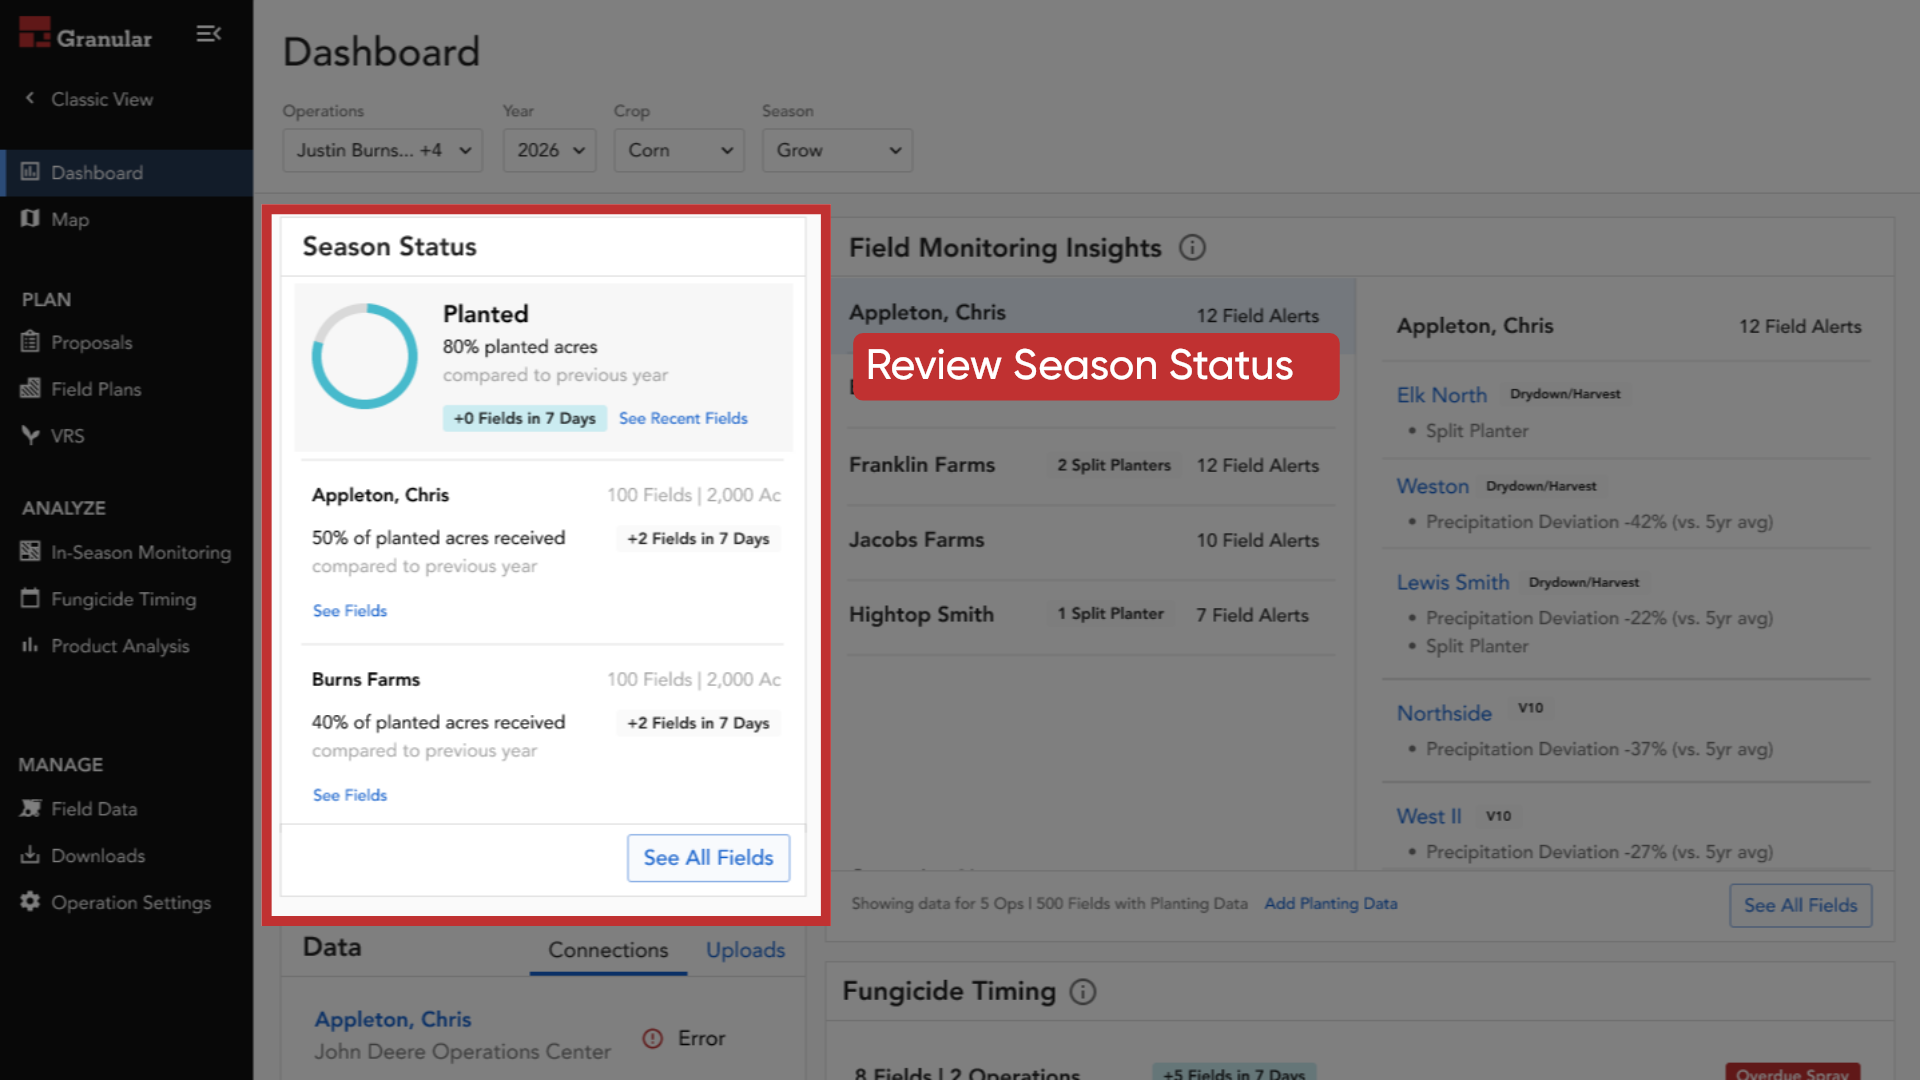Screen dimensions: 1920x1080
Task: Switch to the Uploads tab
Action: coord(745,950)
